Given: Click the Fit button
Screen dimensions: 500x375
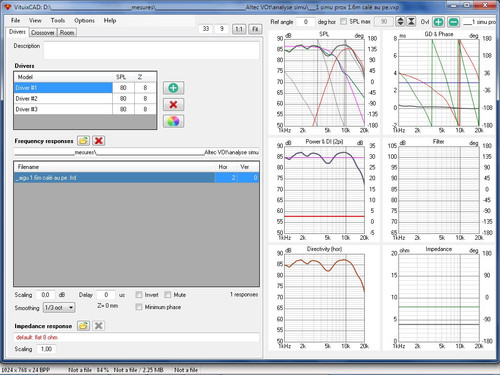Looking at the screenshot, I should pos(255,29).
